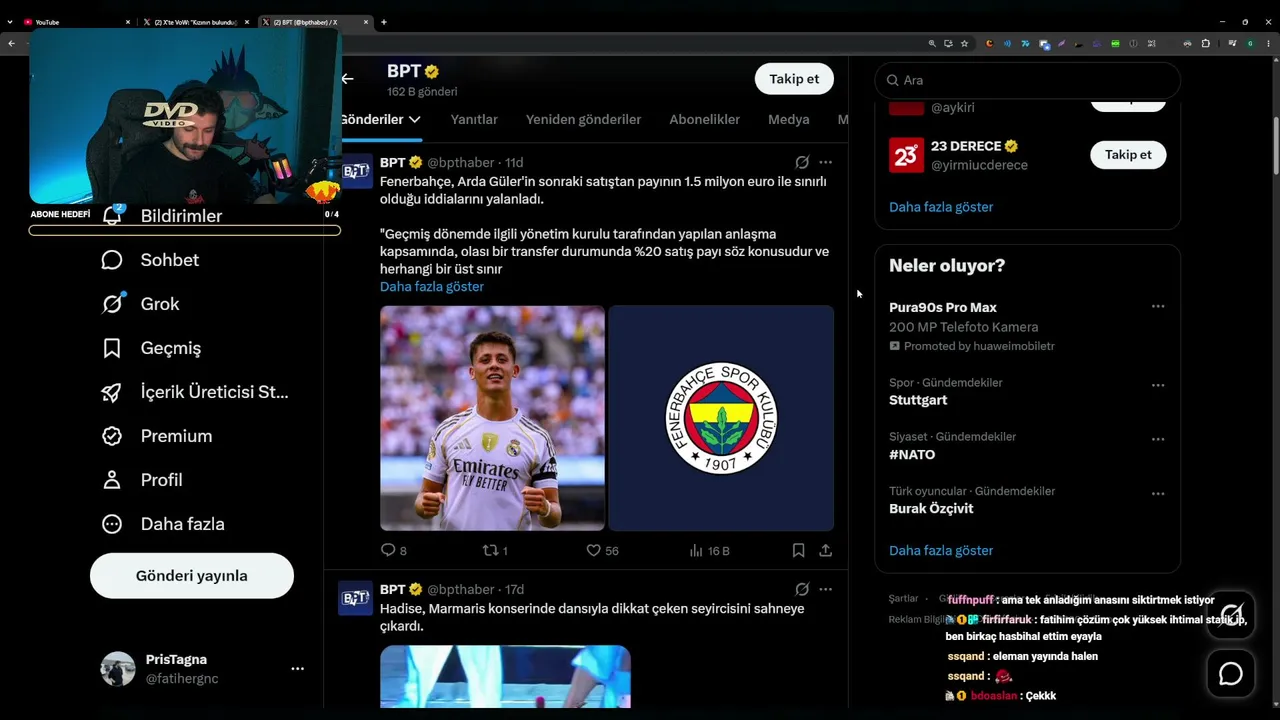Screen dimensions: 1280x720
Task: Switch to the Abonelikler tab
Action: pyautogui.click(x=705, y=119)
